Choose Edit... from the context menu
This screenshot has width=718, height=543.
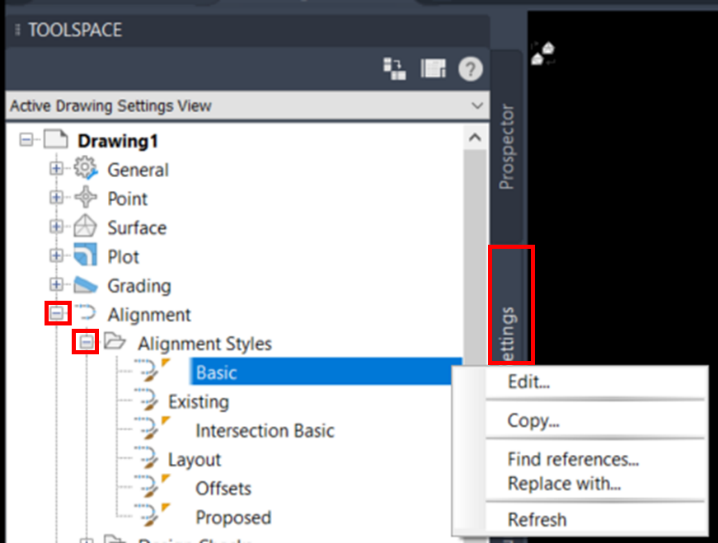pyautogui.click(x=528, y=382)
